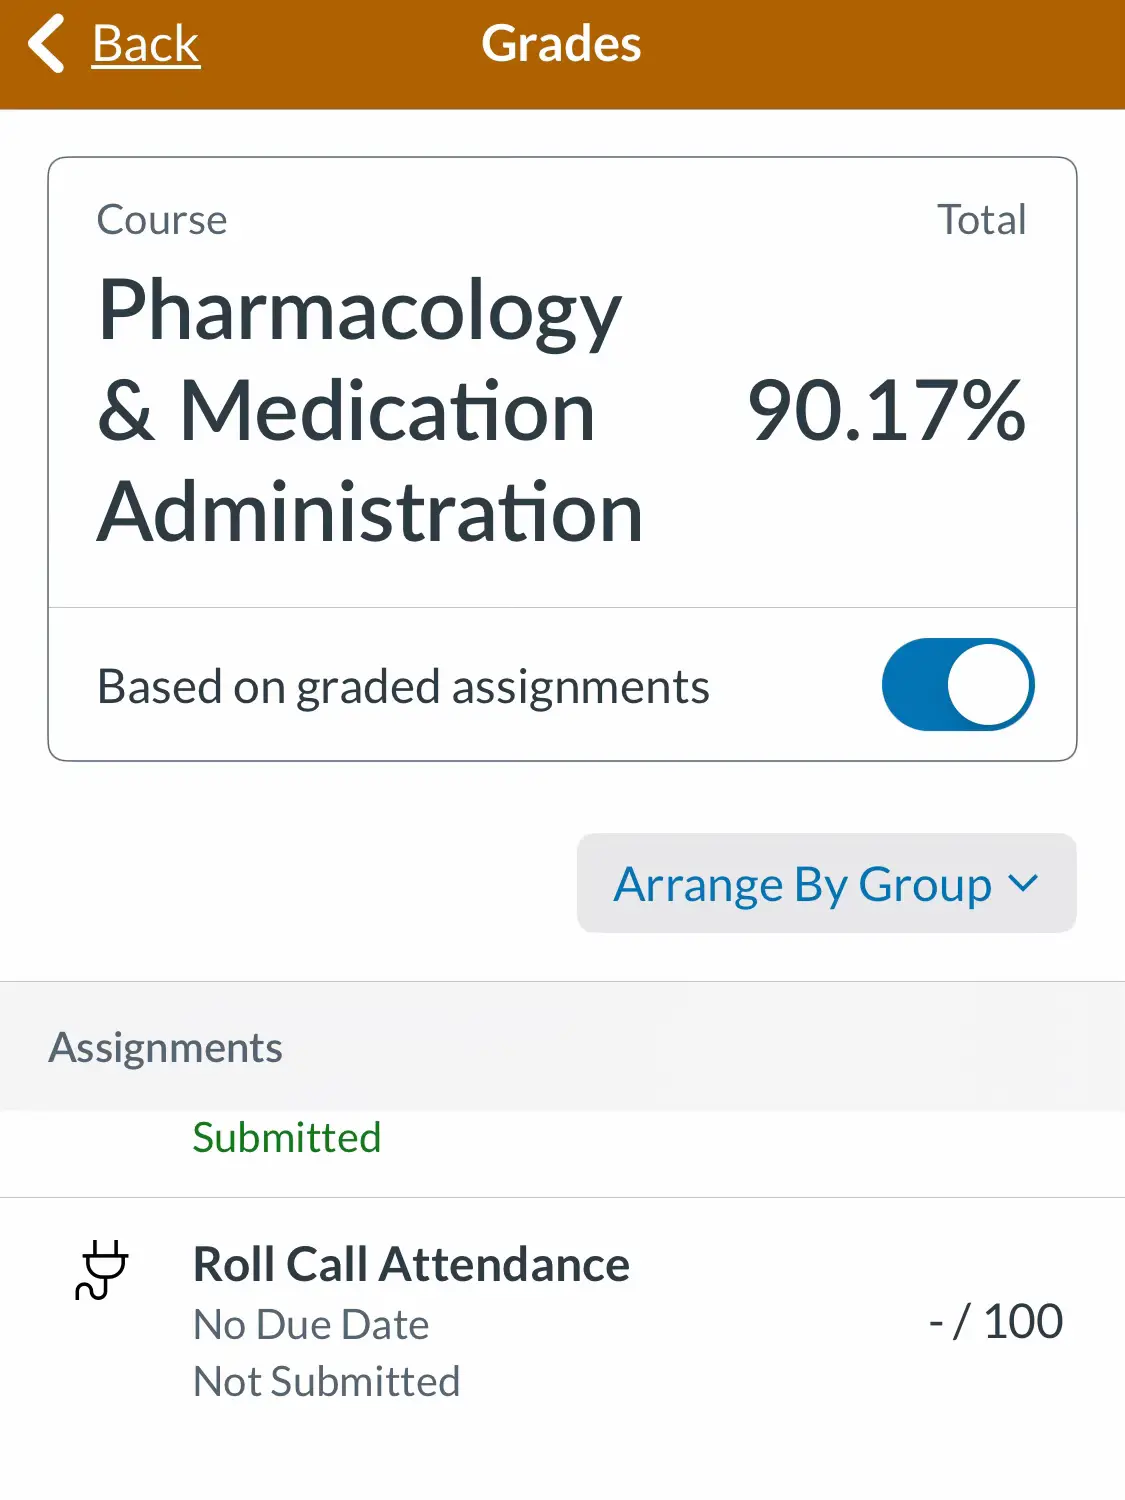
Task: Open the Arrange By Group dropdown
Action: [x=826, y=884]
